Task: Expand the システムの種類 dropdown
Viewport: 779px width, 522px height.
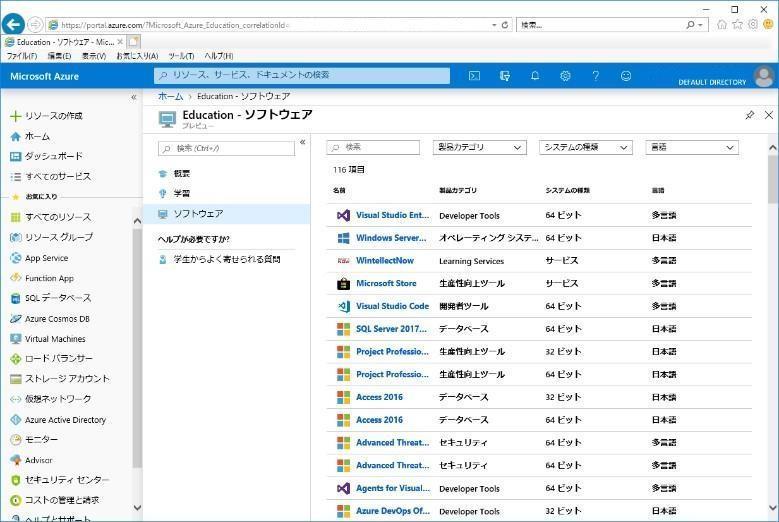Action: (586, 147)
